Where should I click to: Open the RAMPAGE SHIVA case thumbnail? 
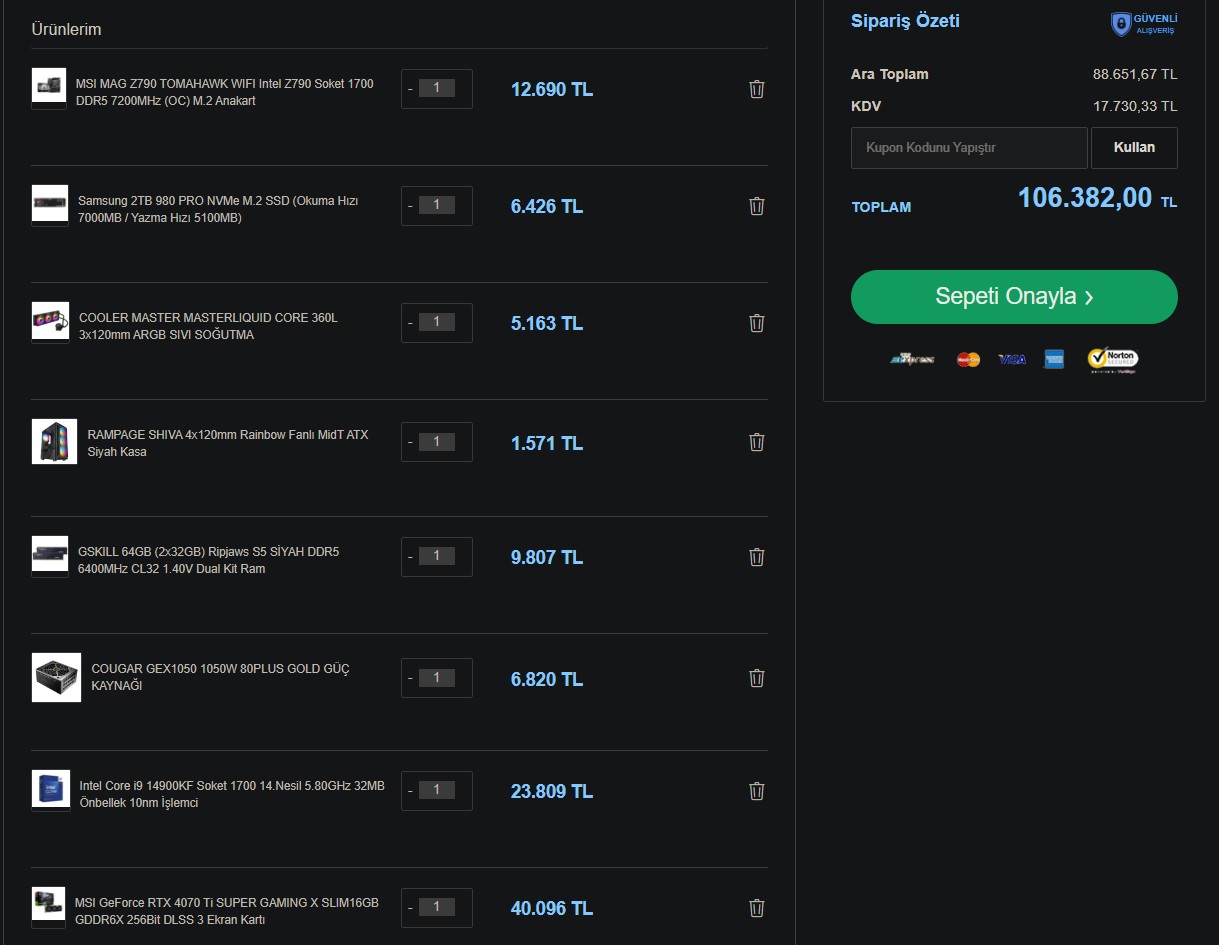(x=54, y=442)
